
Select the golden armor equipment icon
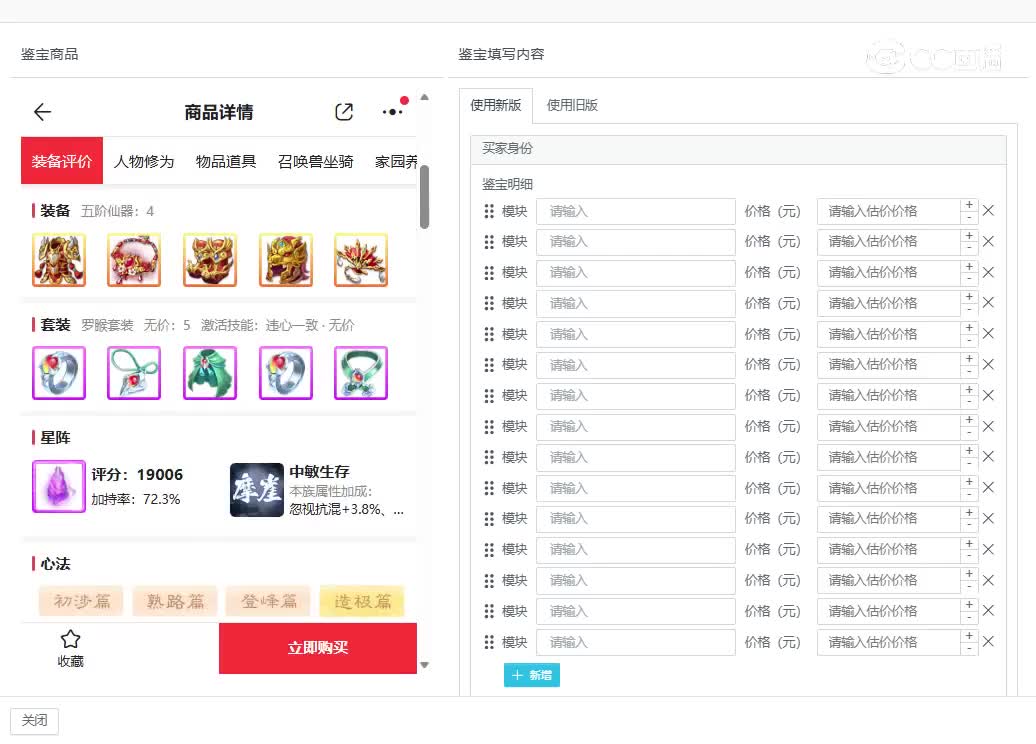(x=59, y=260)
